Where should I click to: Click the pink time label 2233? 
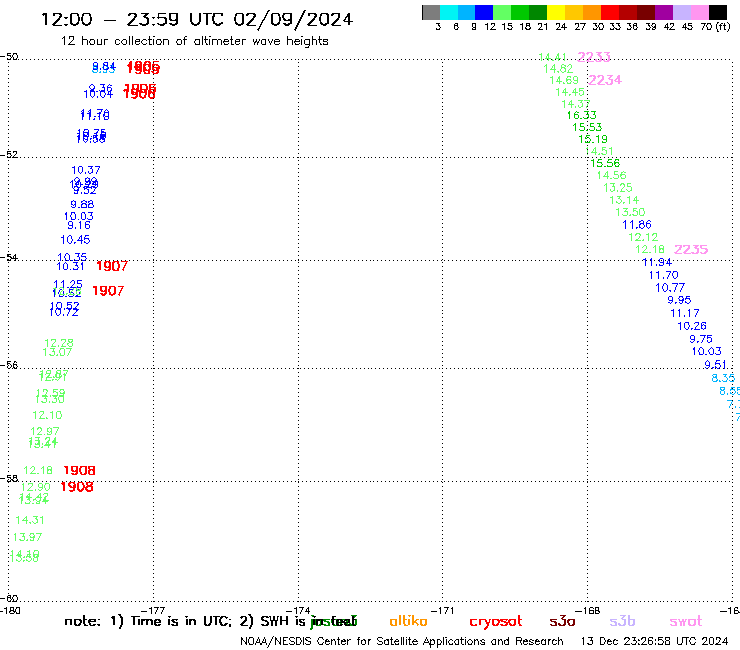[594, 57]
